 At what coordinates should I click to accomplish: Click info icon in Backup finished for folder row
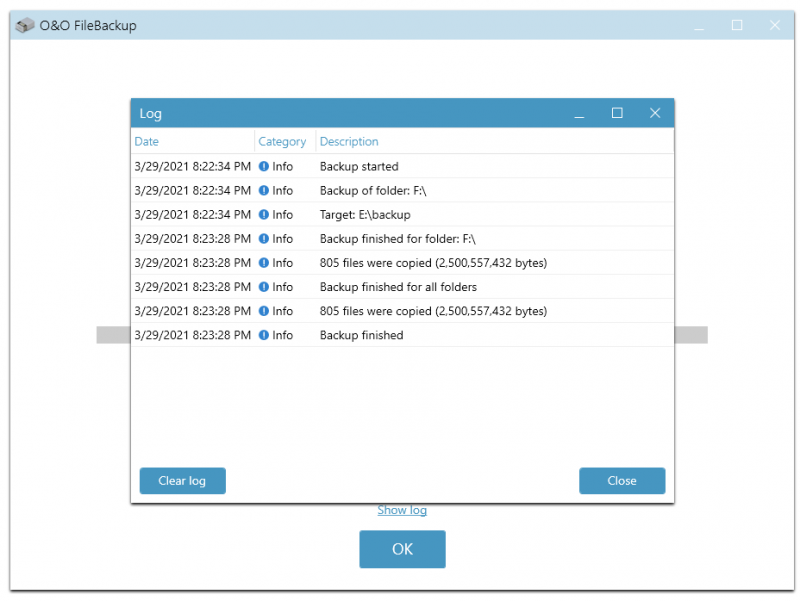tap(264, 238)
